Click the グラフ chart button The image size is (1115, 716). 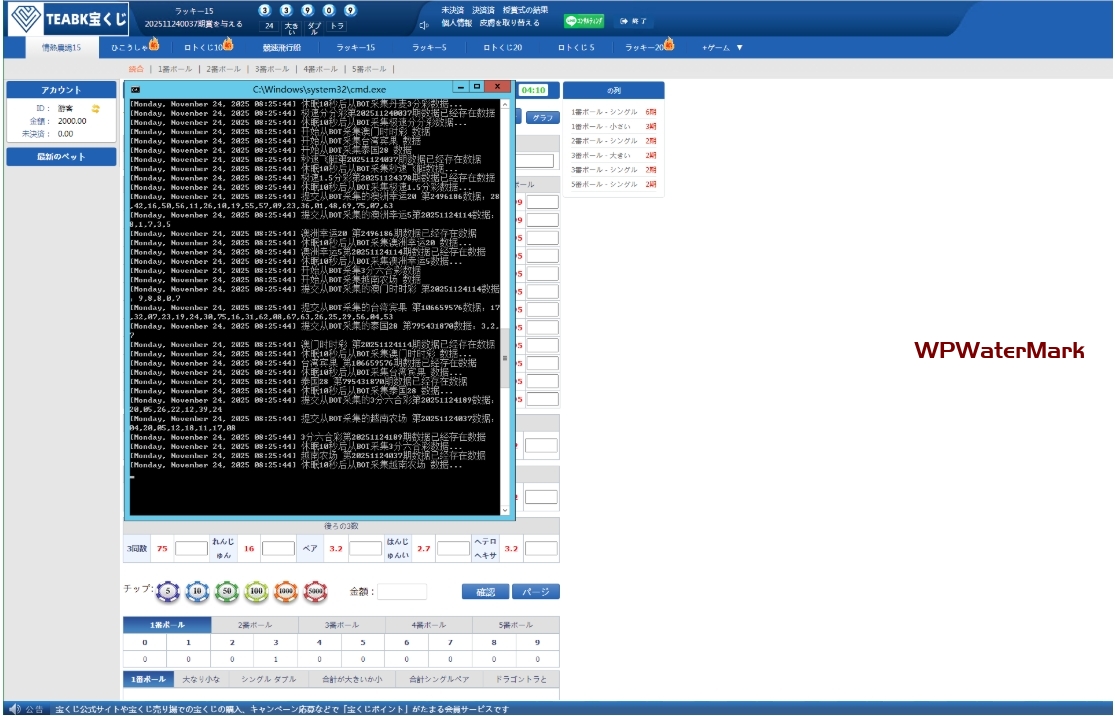click(x=542, y=117)
